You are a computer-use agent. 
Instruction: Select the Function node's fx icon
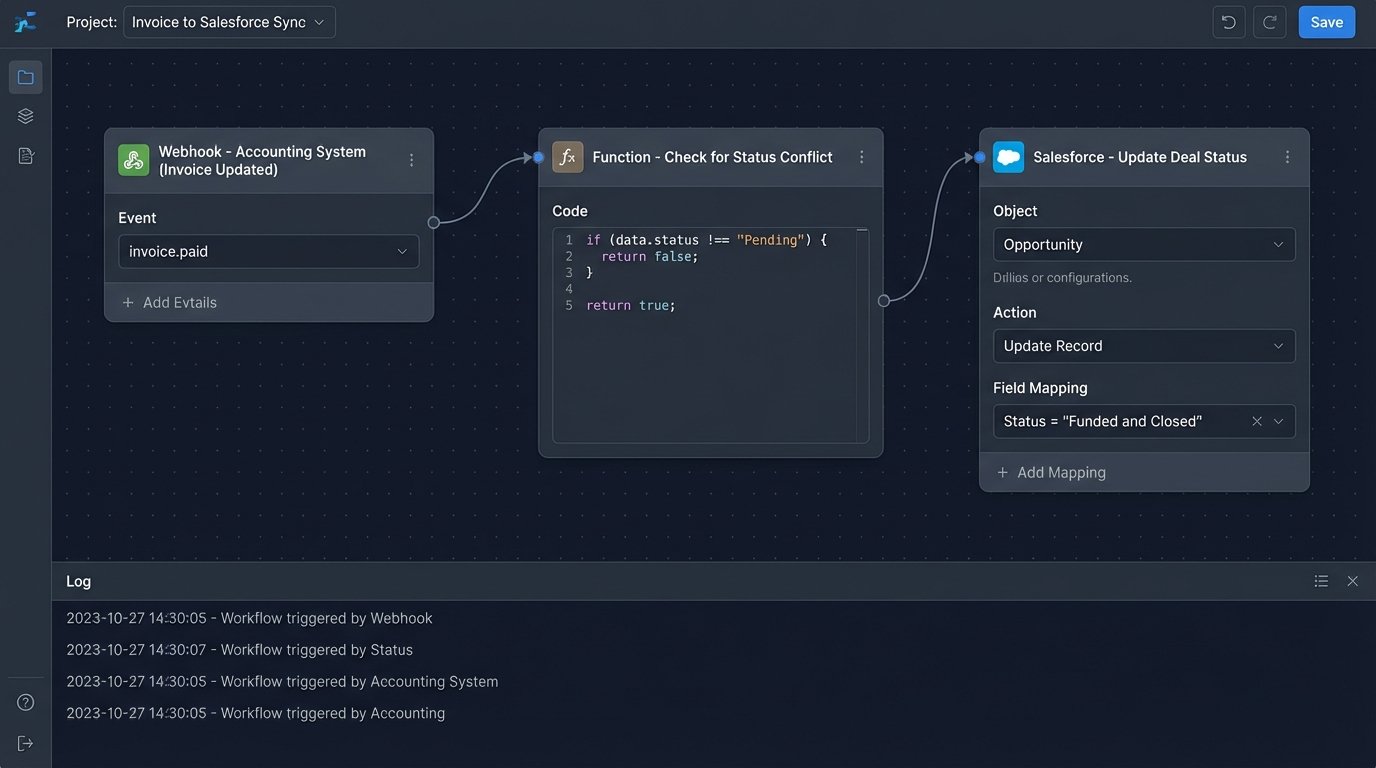click(567, 156)
